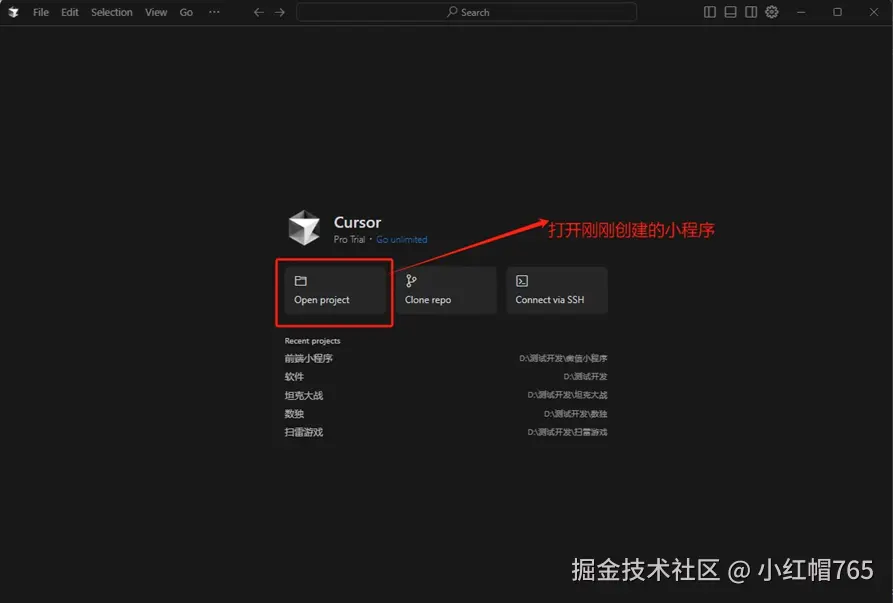Maximize the Cursor window

pos(837,12)
